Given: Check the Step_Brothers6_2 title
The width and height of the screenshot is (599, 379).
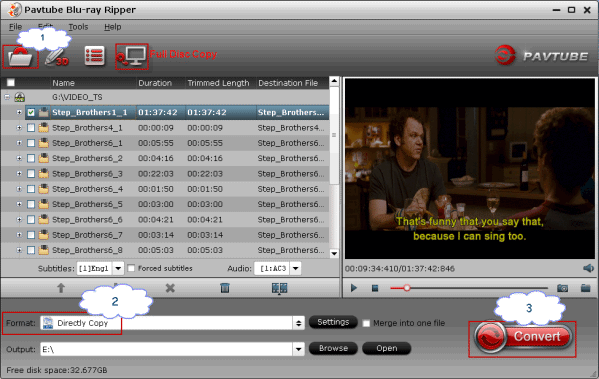Looking at the screenshot, I should [31, 158].
